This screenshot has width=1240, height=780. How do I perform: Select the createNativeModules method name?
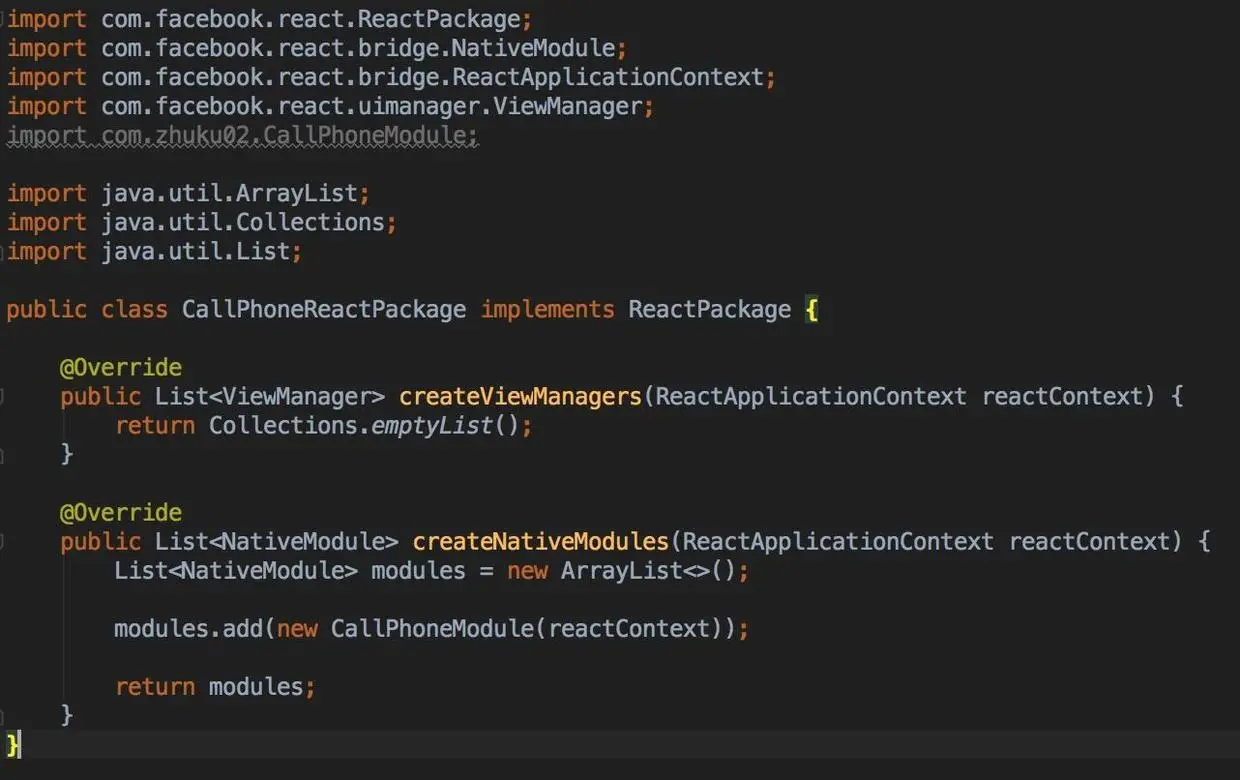pos(540,541)
